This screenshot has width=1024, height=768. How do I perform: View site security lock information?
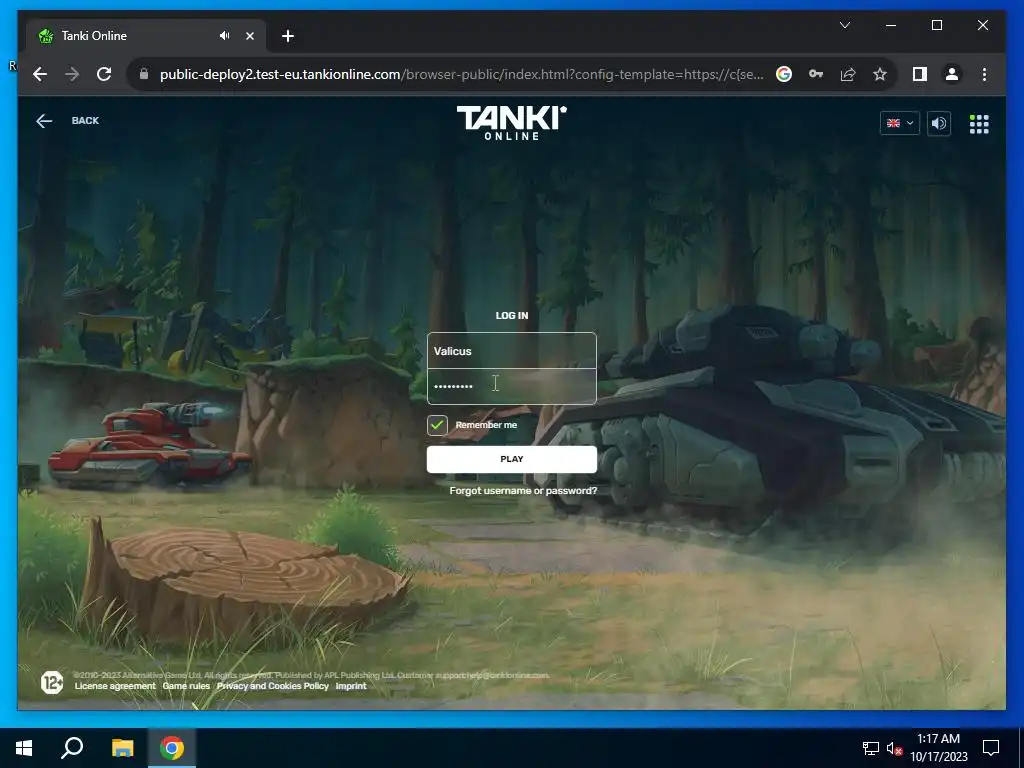(x=144, y=74)
